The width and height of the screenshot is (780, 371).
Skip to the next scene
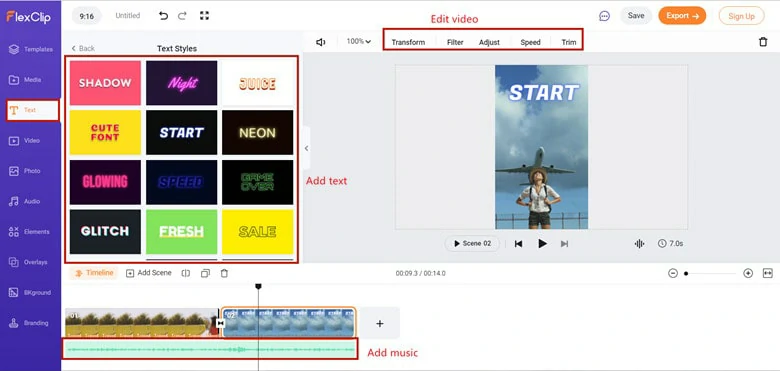tap(564, 244)
